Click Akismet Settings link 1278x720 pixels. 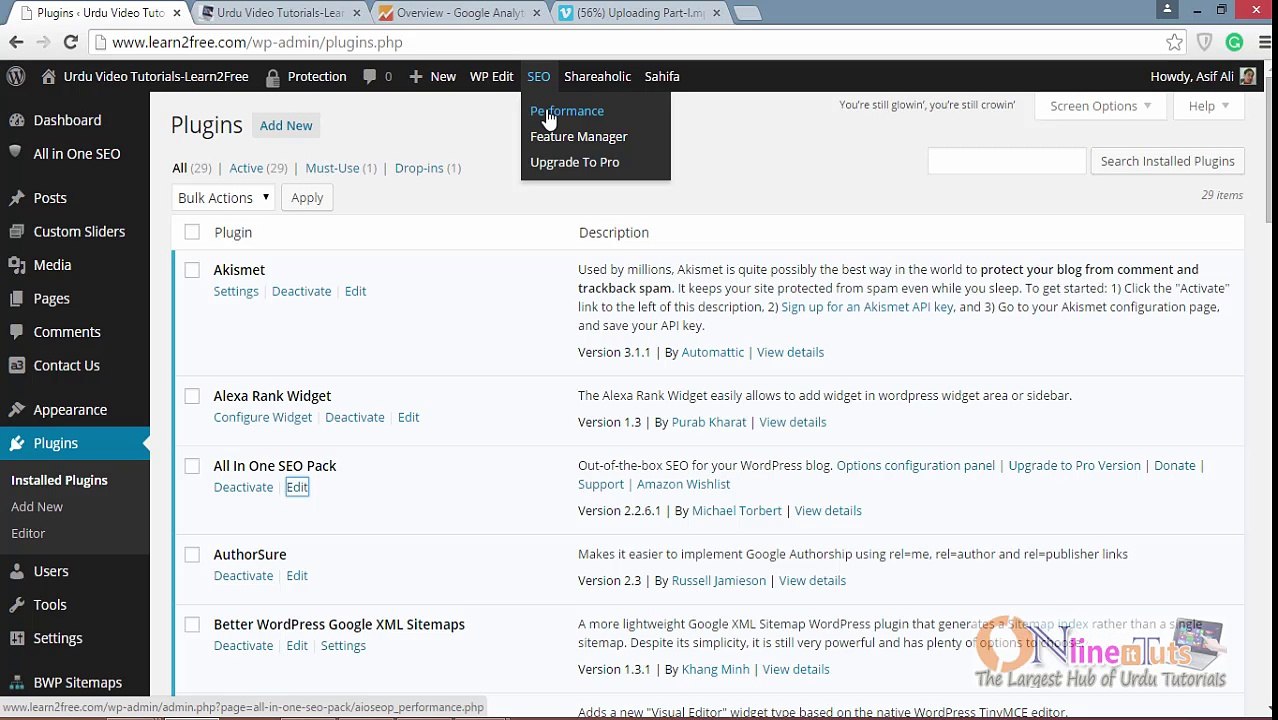[236, 291]
